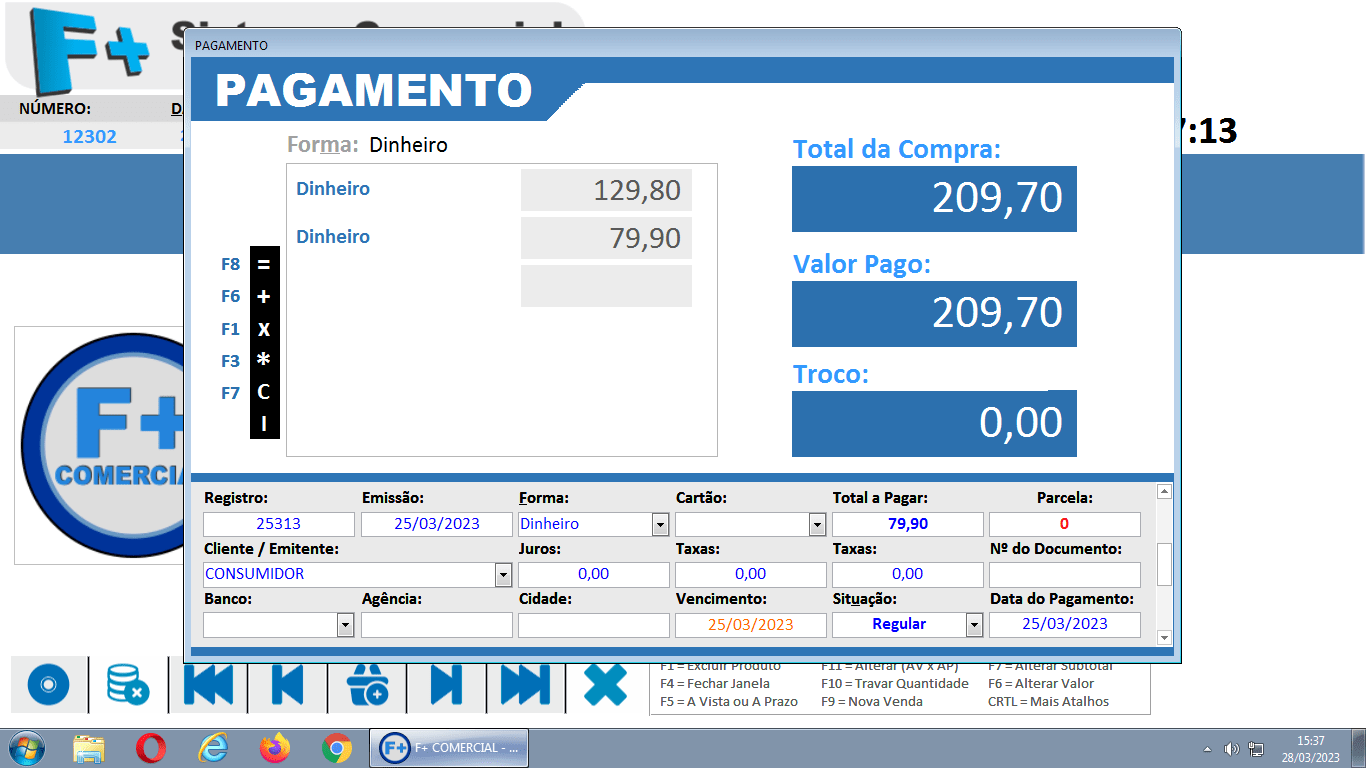Click the network icon in the system tray
This screenshot has height=768, width=1366.
pyautogui.click(x=1256, y=749)
